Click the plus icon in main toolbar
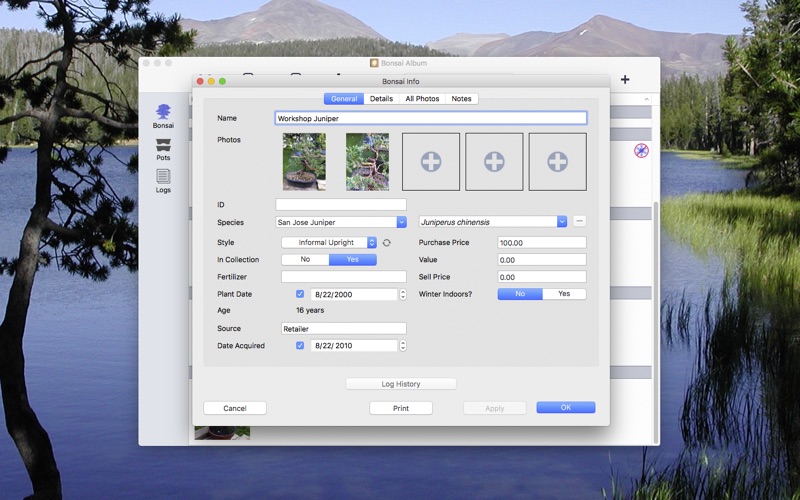Image resolution: width=800 pixels, height=500 pixels. [x=625, y=79]
